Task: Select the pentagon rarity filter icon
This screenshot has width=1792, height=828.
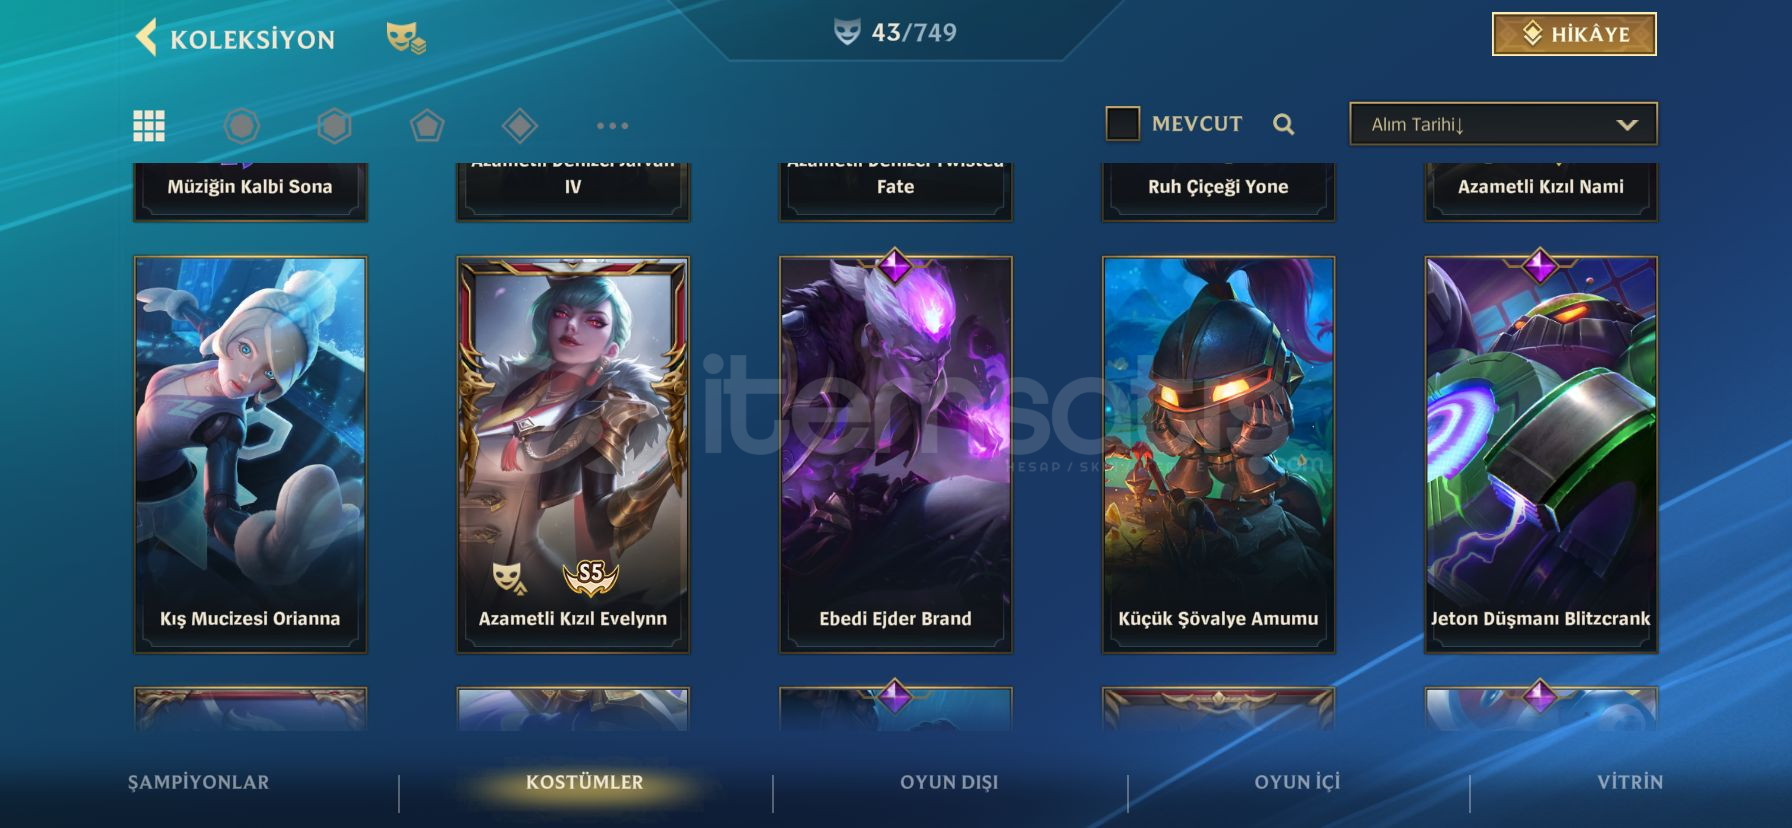Action: (x=427, y=125)
